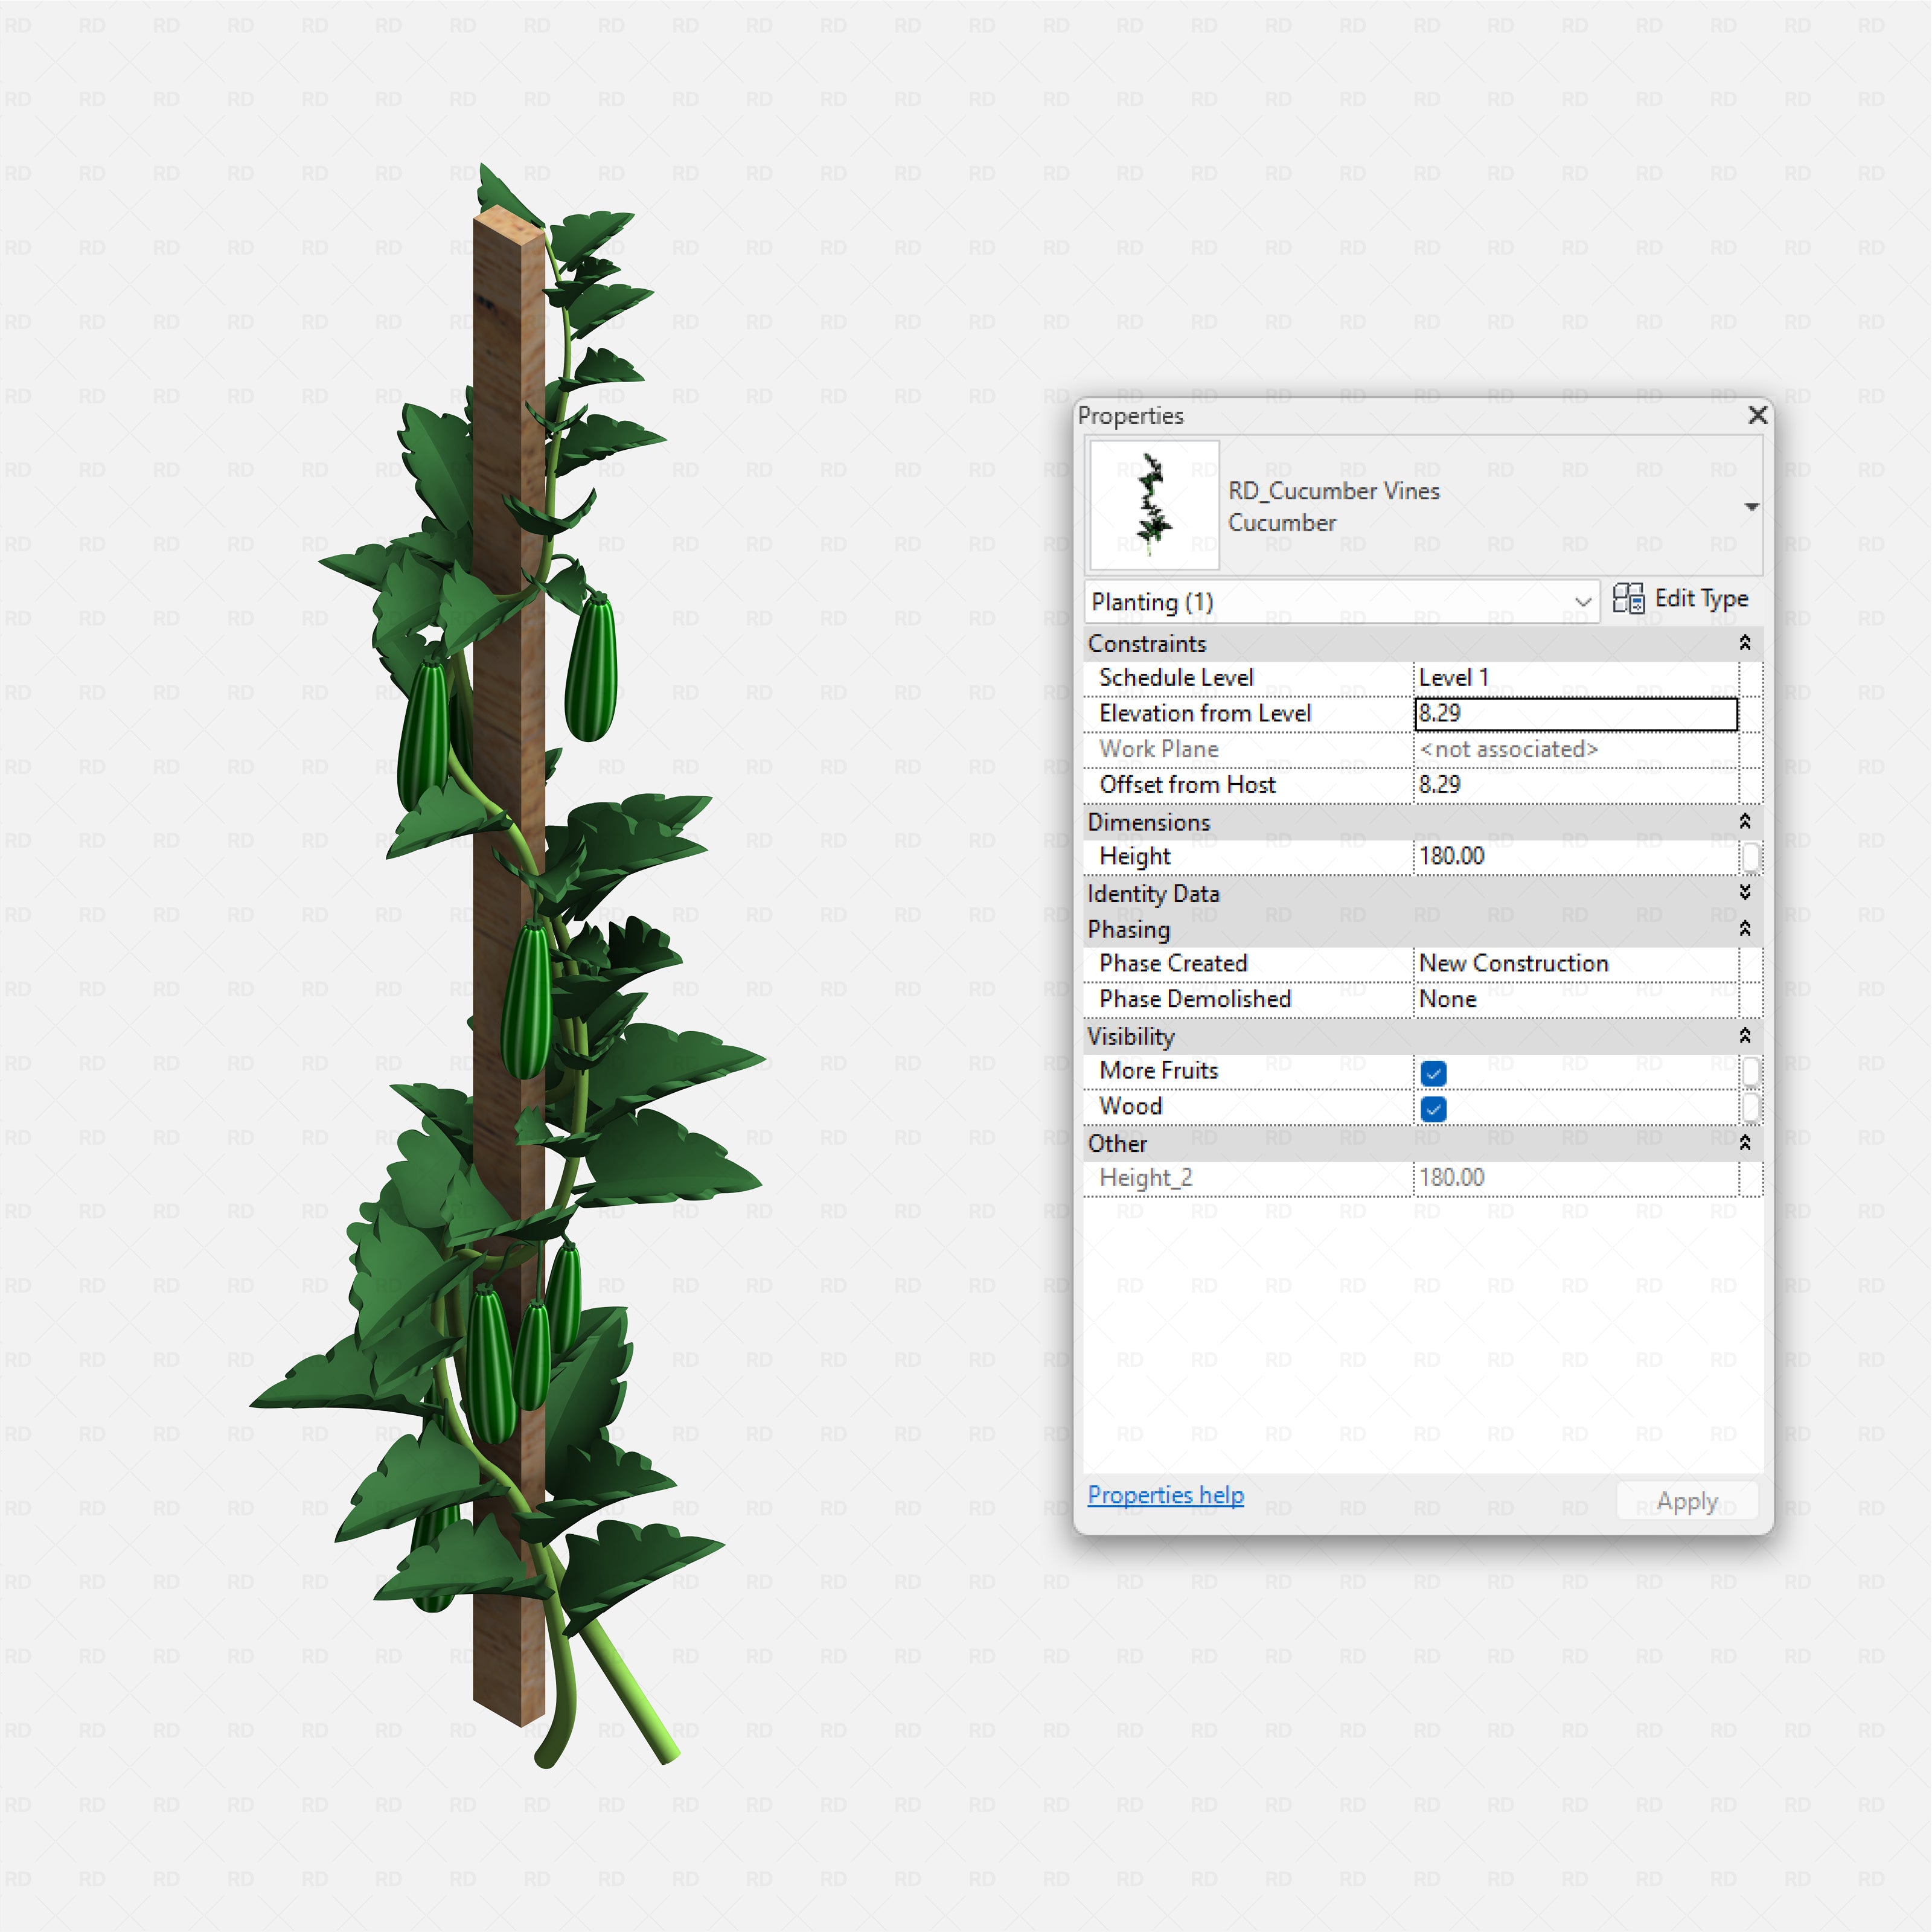Open the Properties help link
The image size is (1932, 1932).
click(x=1165, y=1495)
